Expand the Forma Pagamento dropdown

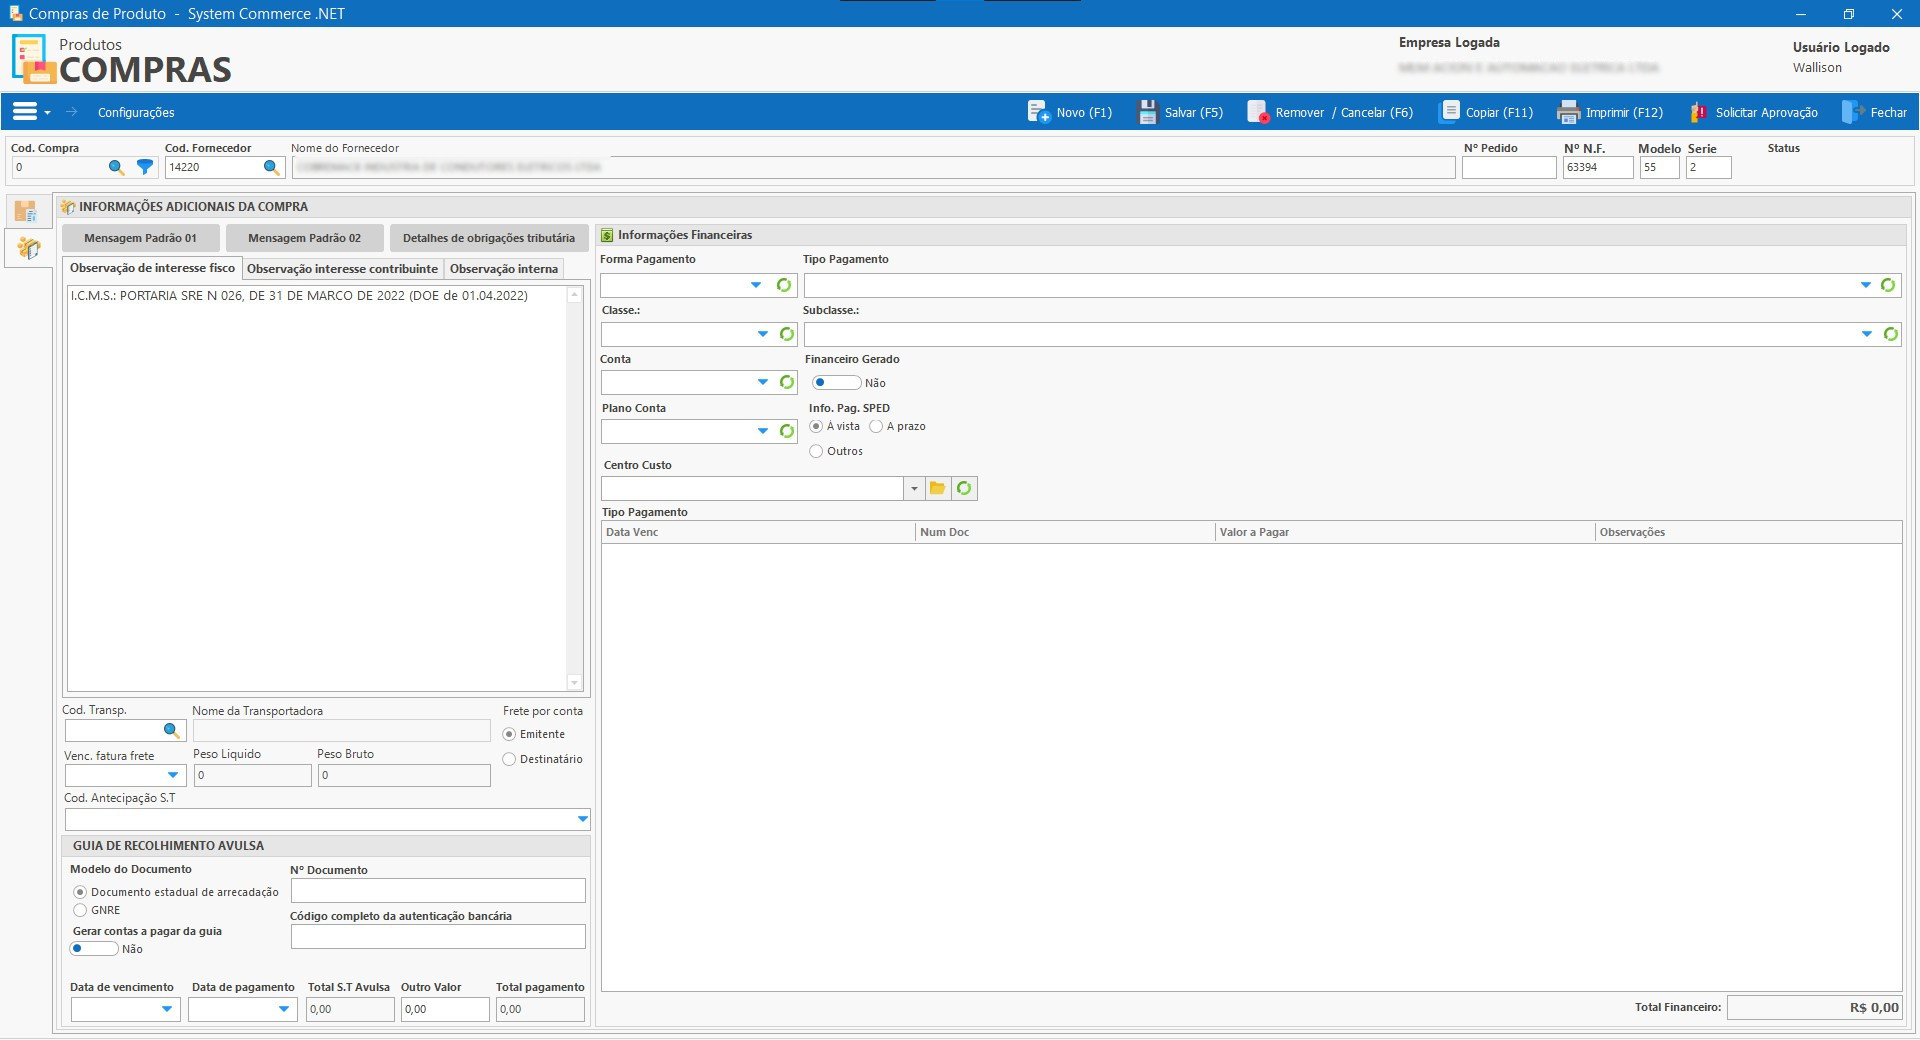(756, 285)
